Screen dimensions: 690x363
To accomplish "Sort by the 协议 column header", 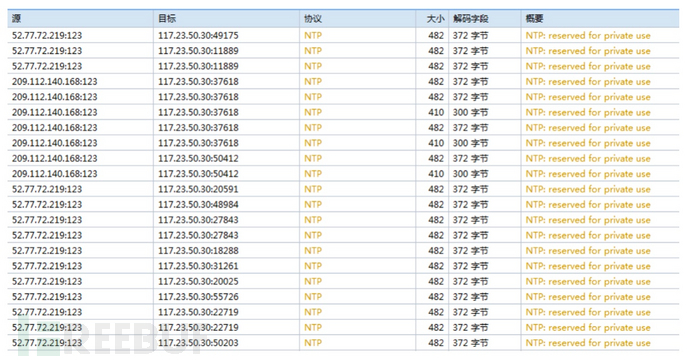I will [x=357, y=18].
